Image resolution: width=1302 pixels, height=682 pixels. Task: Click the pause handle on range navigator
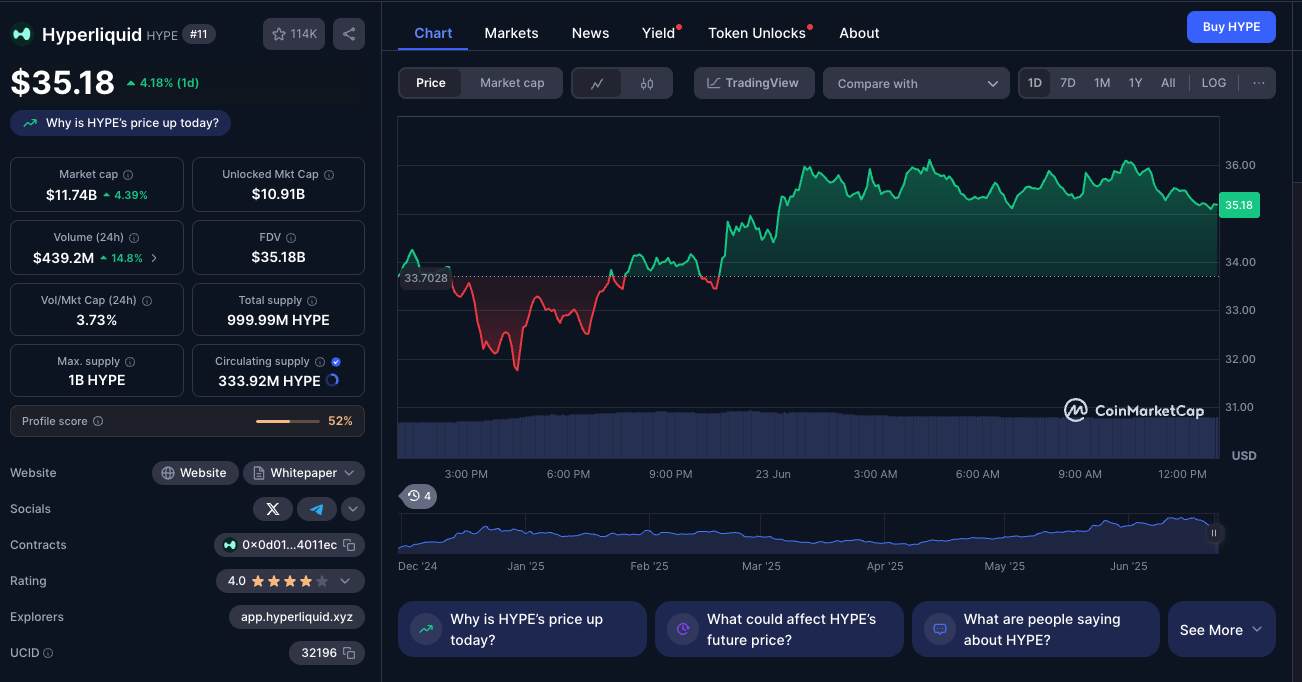click(x=1214, y=533)
